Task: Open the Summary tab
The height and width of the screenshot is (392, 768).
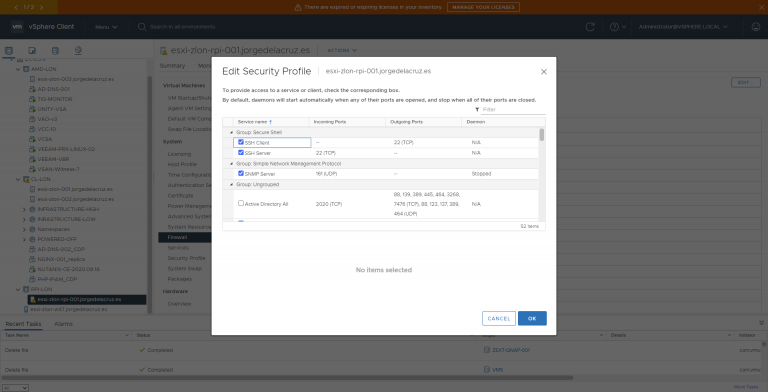Action: (x=172, y=66)
